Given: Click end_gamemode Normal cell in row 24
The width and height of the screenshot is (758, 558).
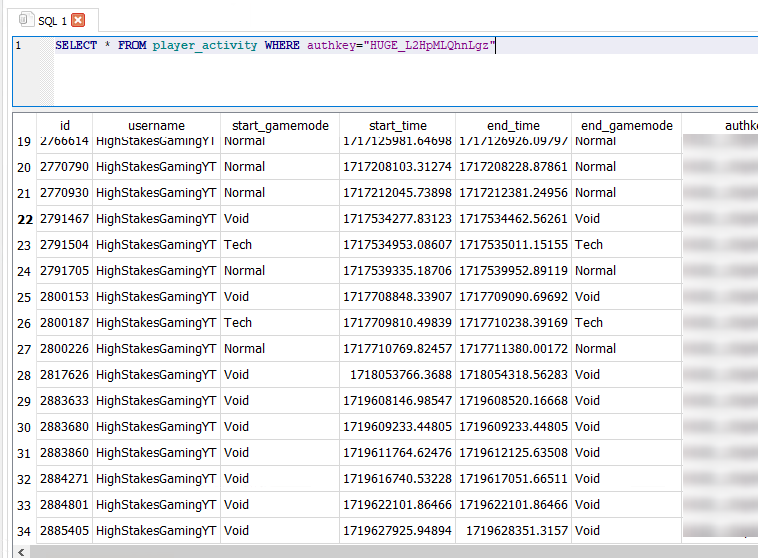Looking at the screenshot, I should (627, 271).
